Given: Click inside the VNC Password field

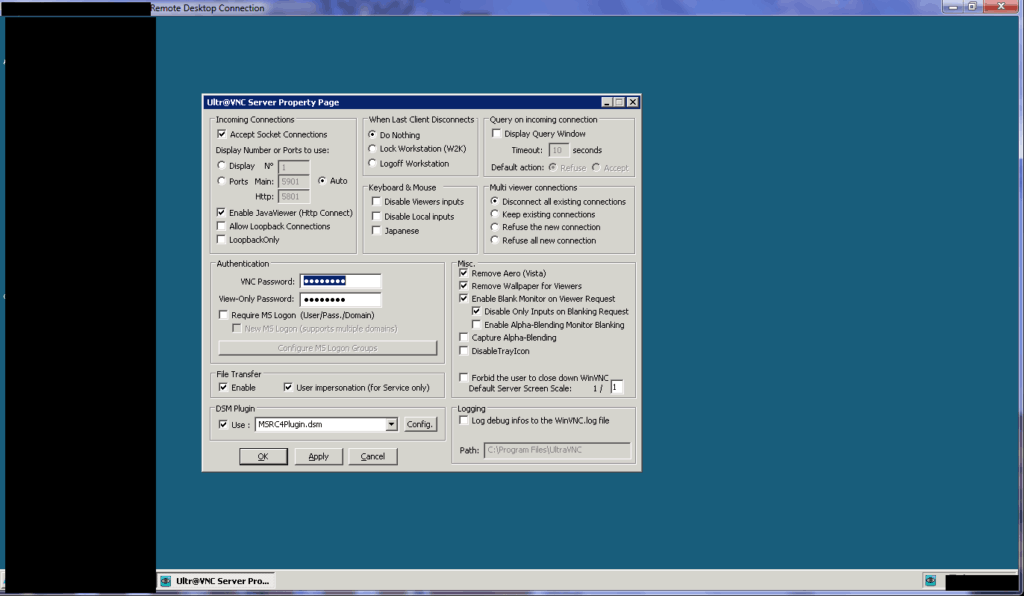Looking at the screenshot, I should pyautogui.click(x=339, y=282).
